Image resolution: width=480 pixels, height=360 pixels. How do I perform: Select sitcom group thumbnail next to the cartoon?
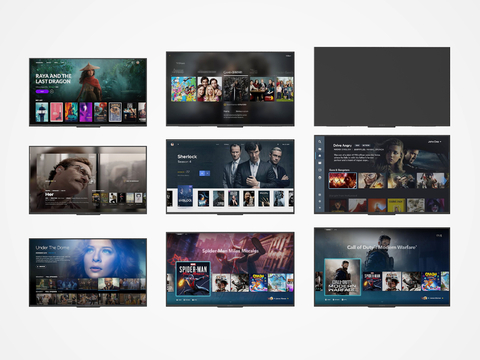click(x=210, y=89)
